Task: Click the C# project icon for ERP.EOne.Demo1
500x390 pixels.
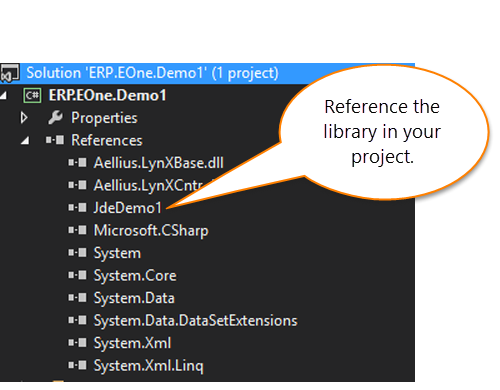Action: pyautogui.click(x=32, y=96)
